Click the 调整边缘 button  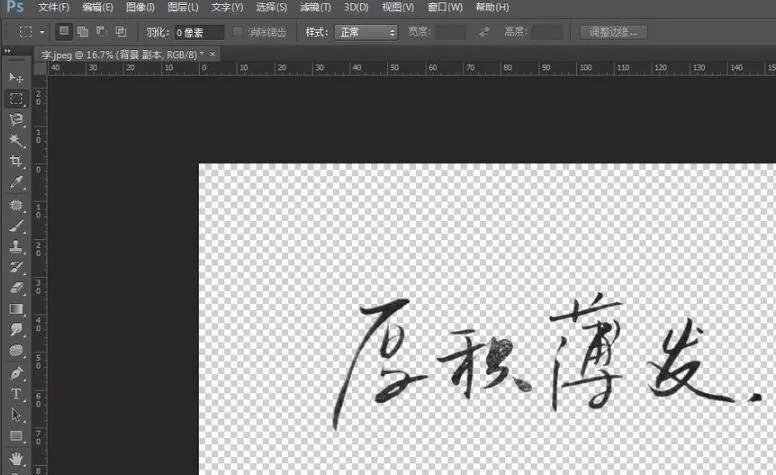click(x=614, y=33)
